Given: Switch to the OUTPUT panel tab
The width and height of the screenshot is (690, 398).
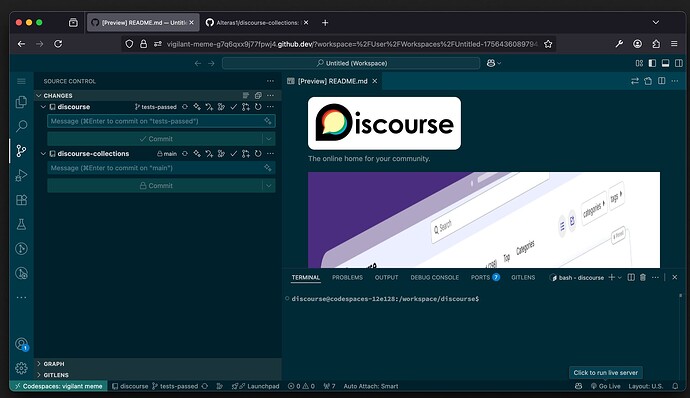Looking at the screenshot, I should pyautogui.click(x=386, y=277).
